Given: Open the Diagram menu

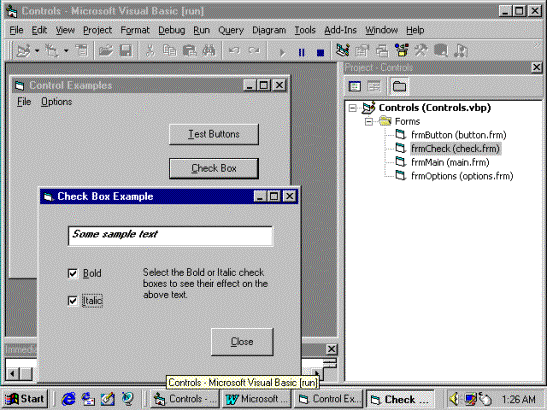Looking at the screenshot, I should pyautogui.click(x=269, y=30).
